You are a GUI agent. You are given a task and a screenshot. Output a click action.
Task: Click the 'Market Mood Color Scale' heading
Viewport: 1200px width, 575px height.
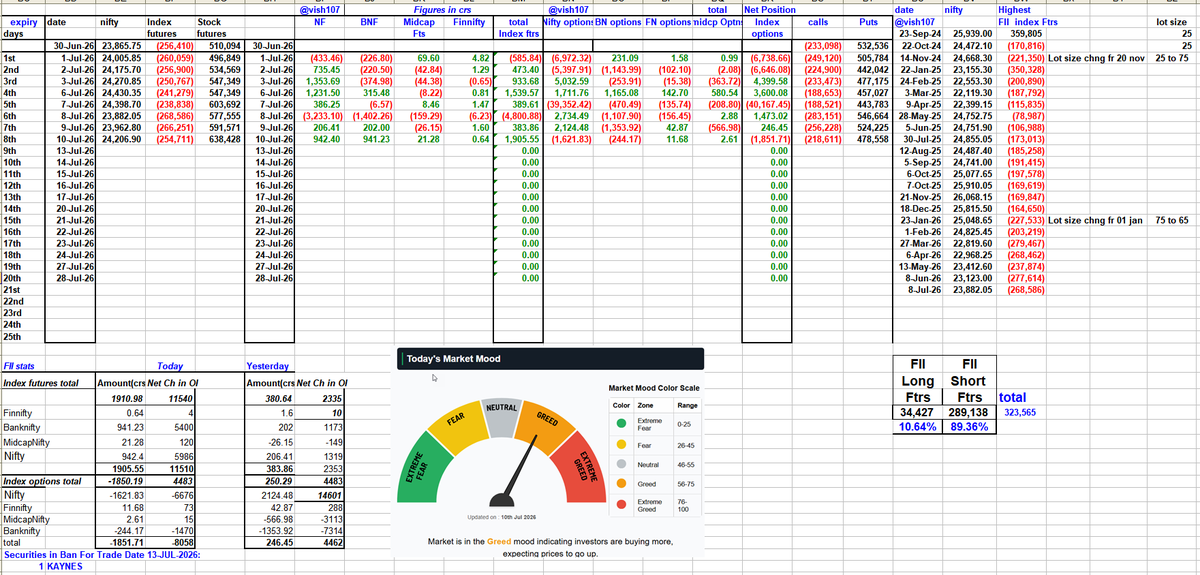(x=654, y=388)
